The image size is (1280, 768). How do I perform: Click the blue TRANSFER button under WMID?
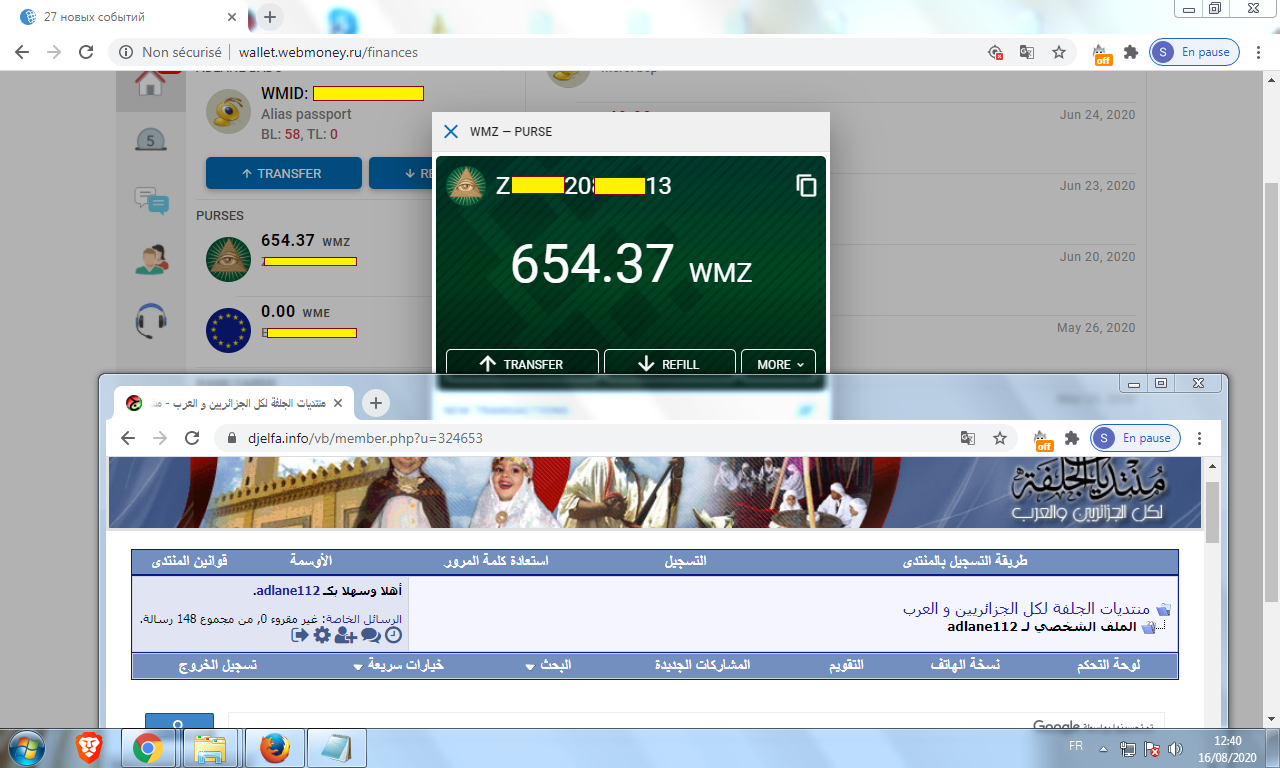[283, 173]
